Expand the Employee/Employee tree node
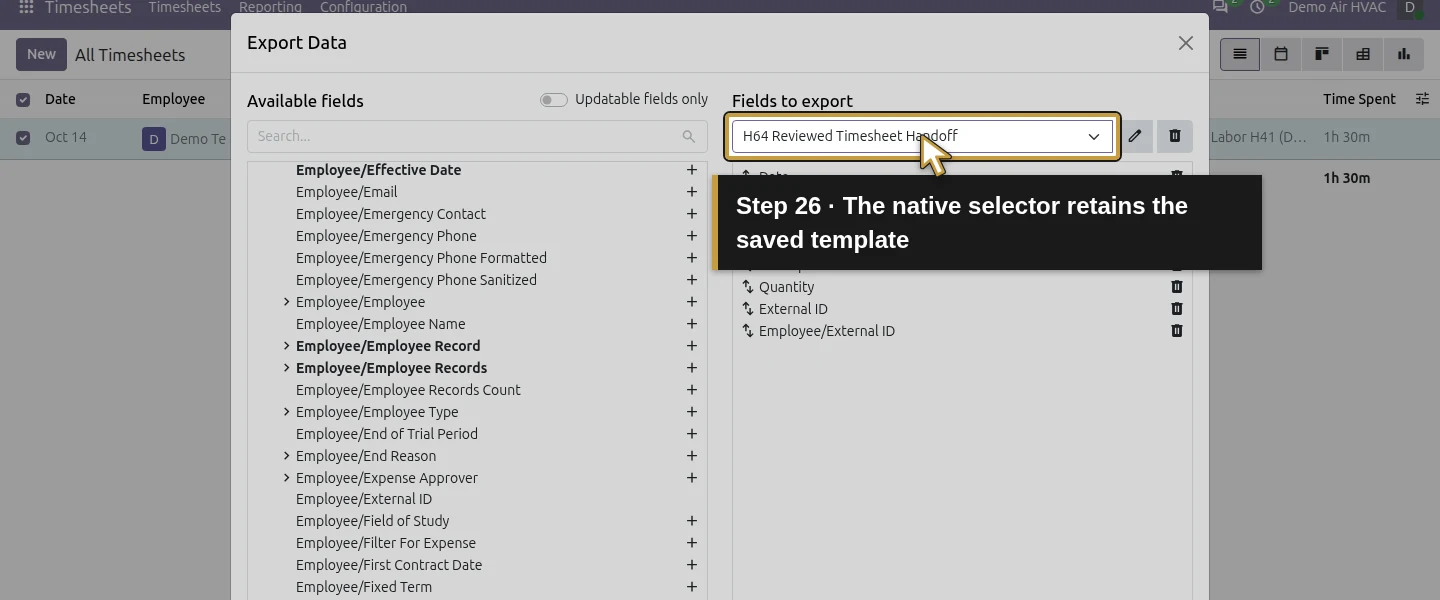Image resolution: width=1440 pixels, height=600 pixels. (x=286, y=302)
